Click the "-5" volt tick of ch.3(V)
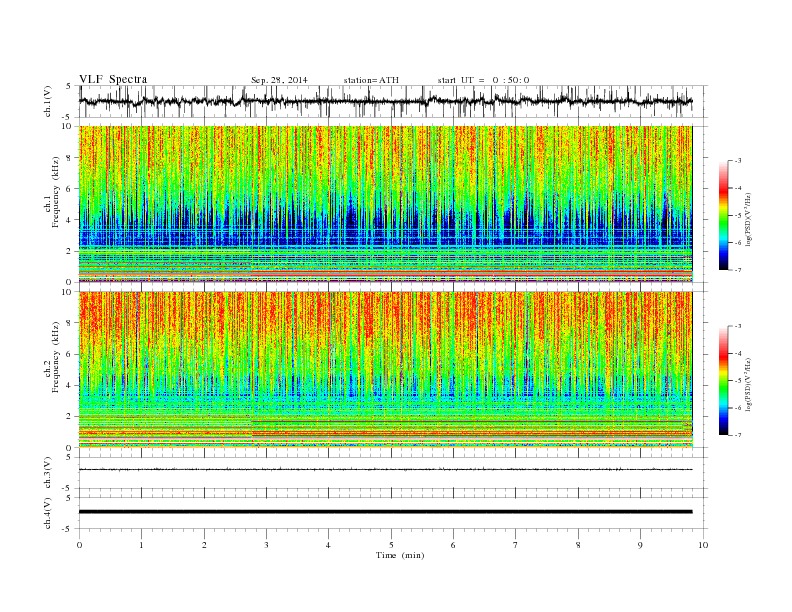Screen dimensions: 792x612 tap(67, 489)
